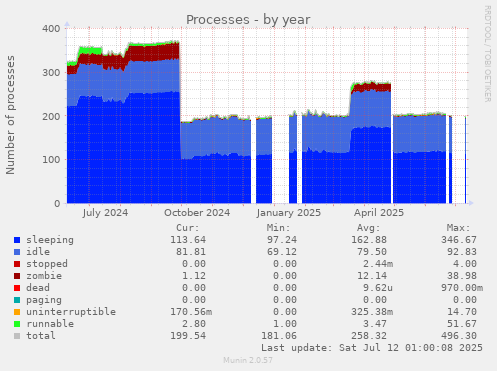Click the 'July 2024' axis label
Image resolution: width=497 pixels, height=371 pixels.
coord(105,213)
